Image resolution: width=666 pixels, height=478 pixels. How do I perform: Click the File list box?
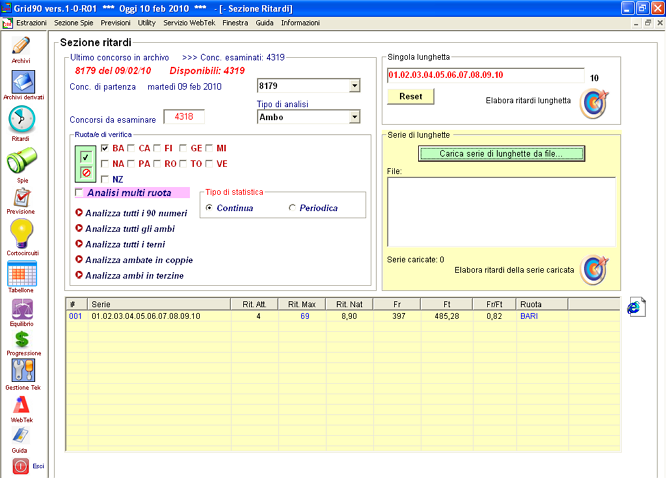501,212
